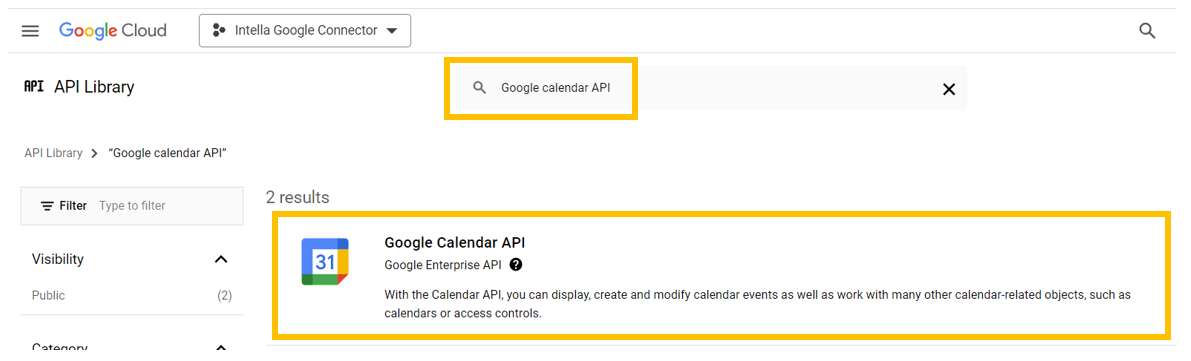Click the Calendar API description text
Screen dimensions: 1191x361
pyautogui.click(x=758, y=303)
